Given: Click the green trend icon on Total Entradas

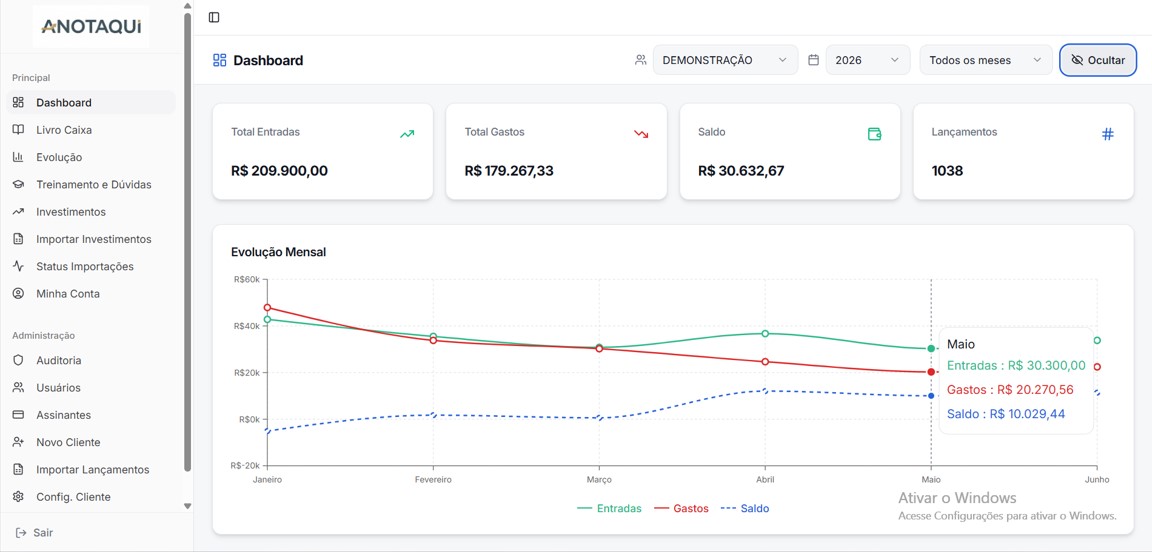Looking at the screenshot, I should [407, 134].
